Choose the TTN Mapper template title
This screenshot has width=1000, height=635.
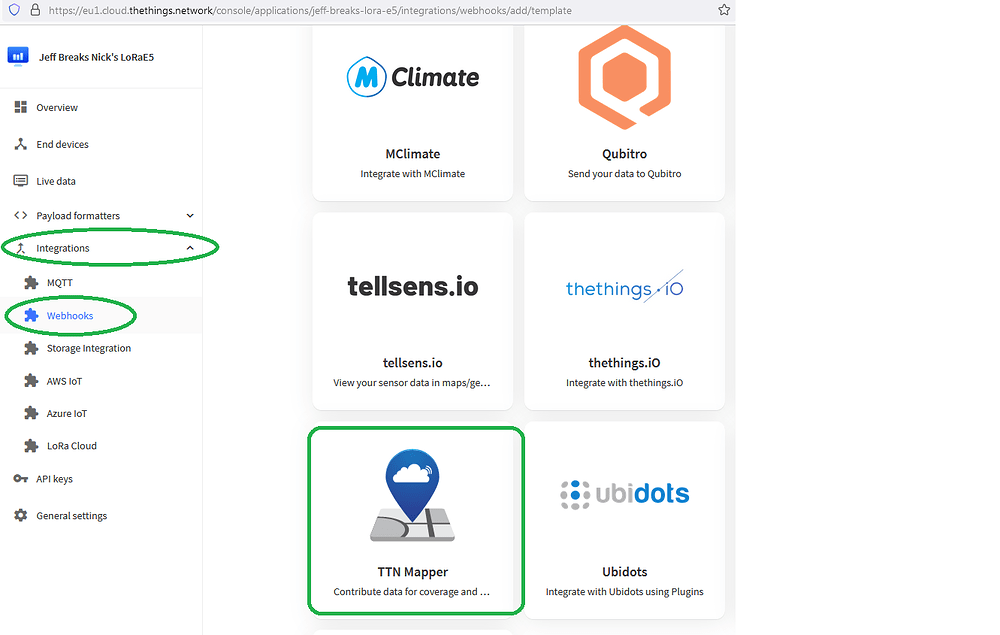point(413,572)
